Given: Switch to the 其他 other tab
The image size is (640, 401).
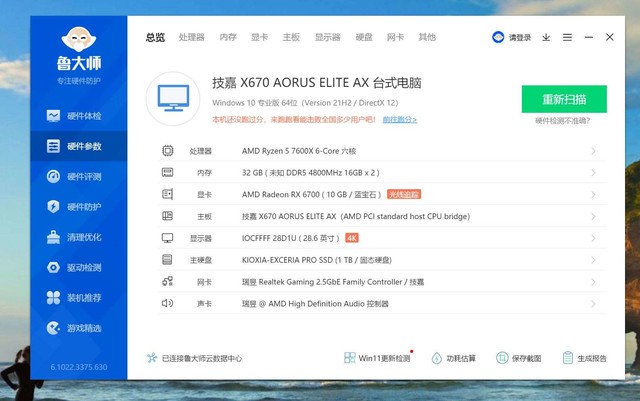Looking at the screenshot, I should pyautogui.click(x=427, y=37).
